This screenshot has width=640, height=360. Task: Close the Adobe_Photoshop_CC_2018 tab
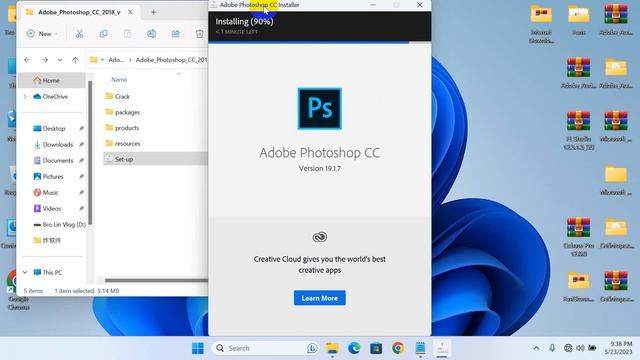pos(130,12)
